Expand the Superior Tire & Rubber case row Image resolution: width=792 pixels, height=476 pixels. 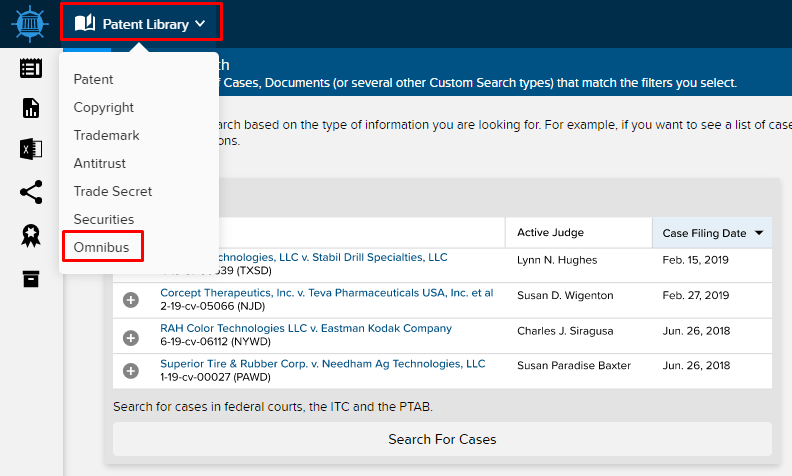[x=131, y=371]
